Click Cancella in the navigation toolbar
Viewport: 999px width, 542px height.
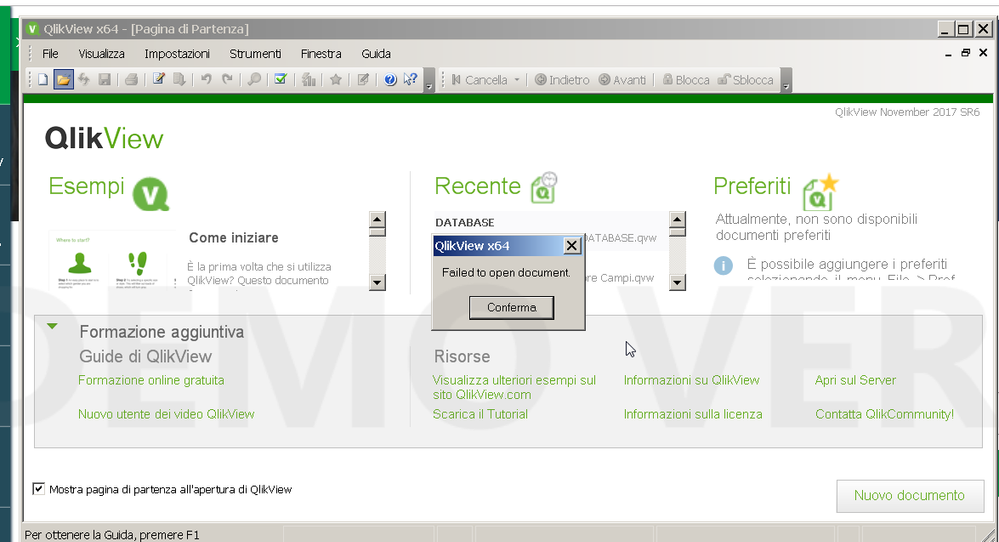pyautogui.click(x=480, y=80)
